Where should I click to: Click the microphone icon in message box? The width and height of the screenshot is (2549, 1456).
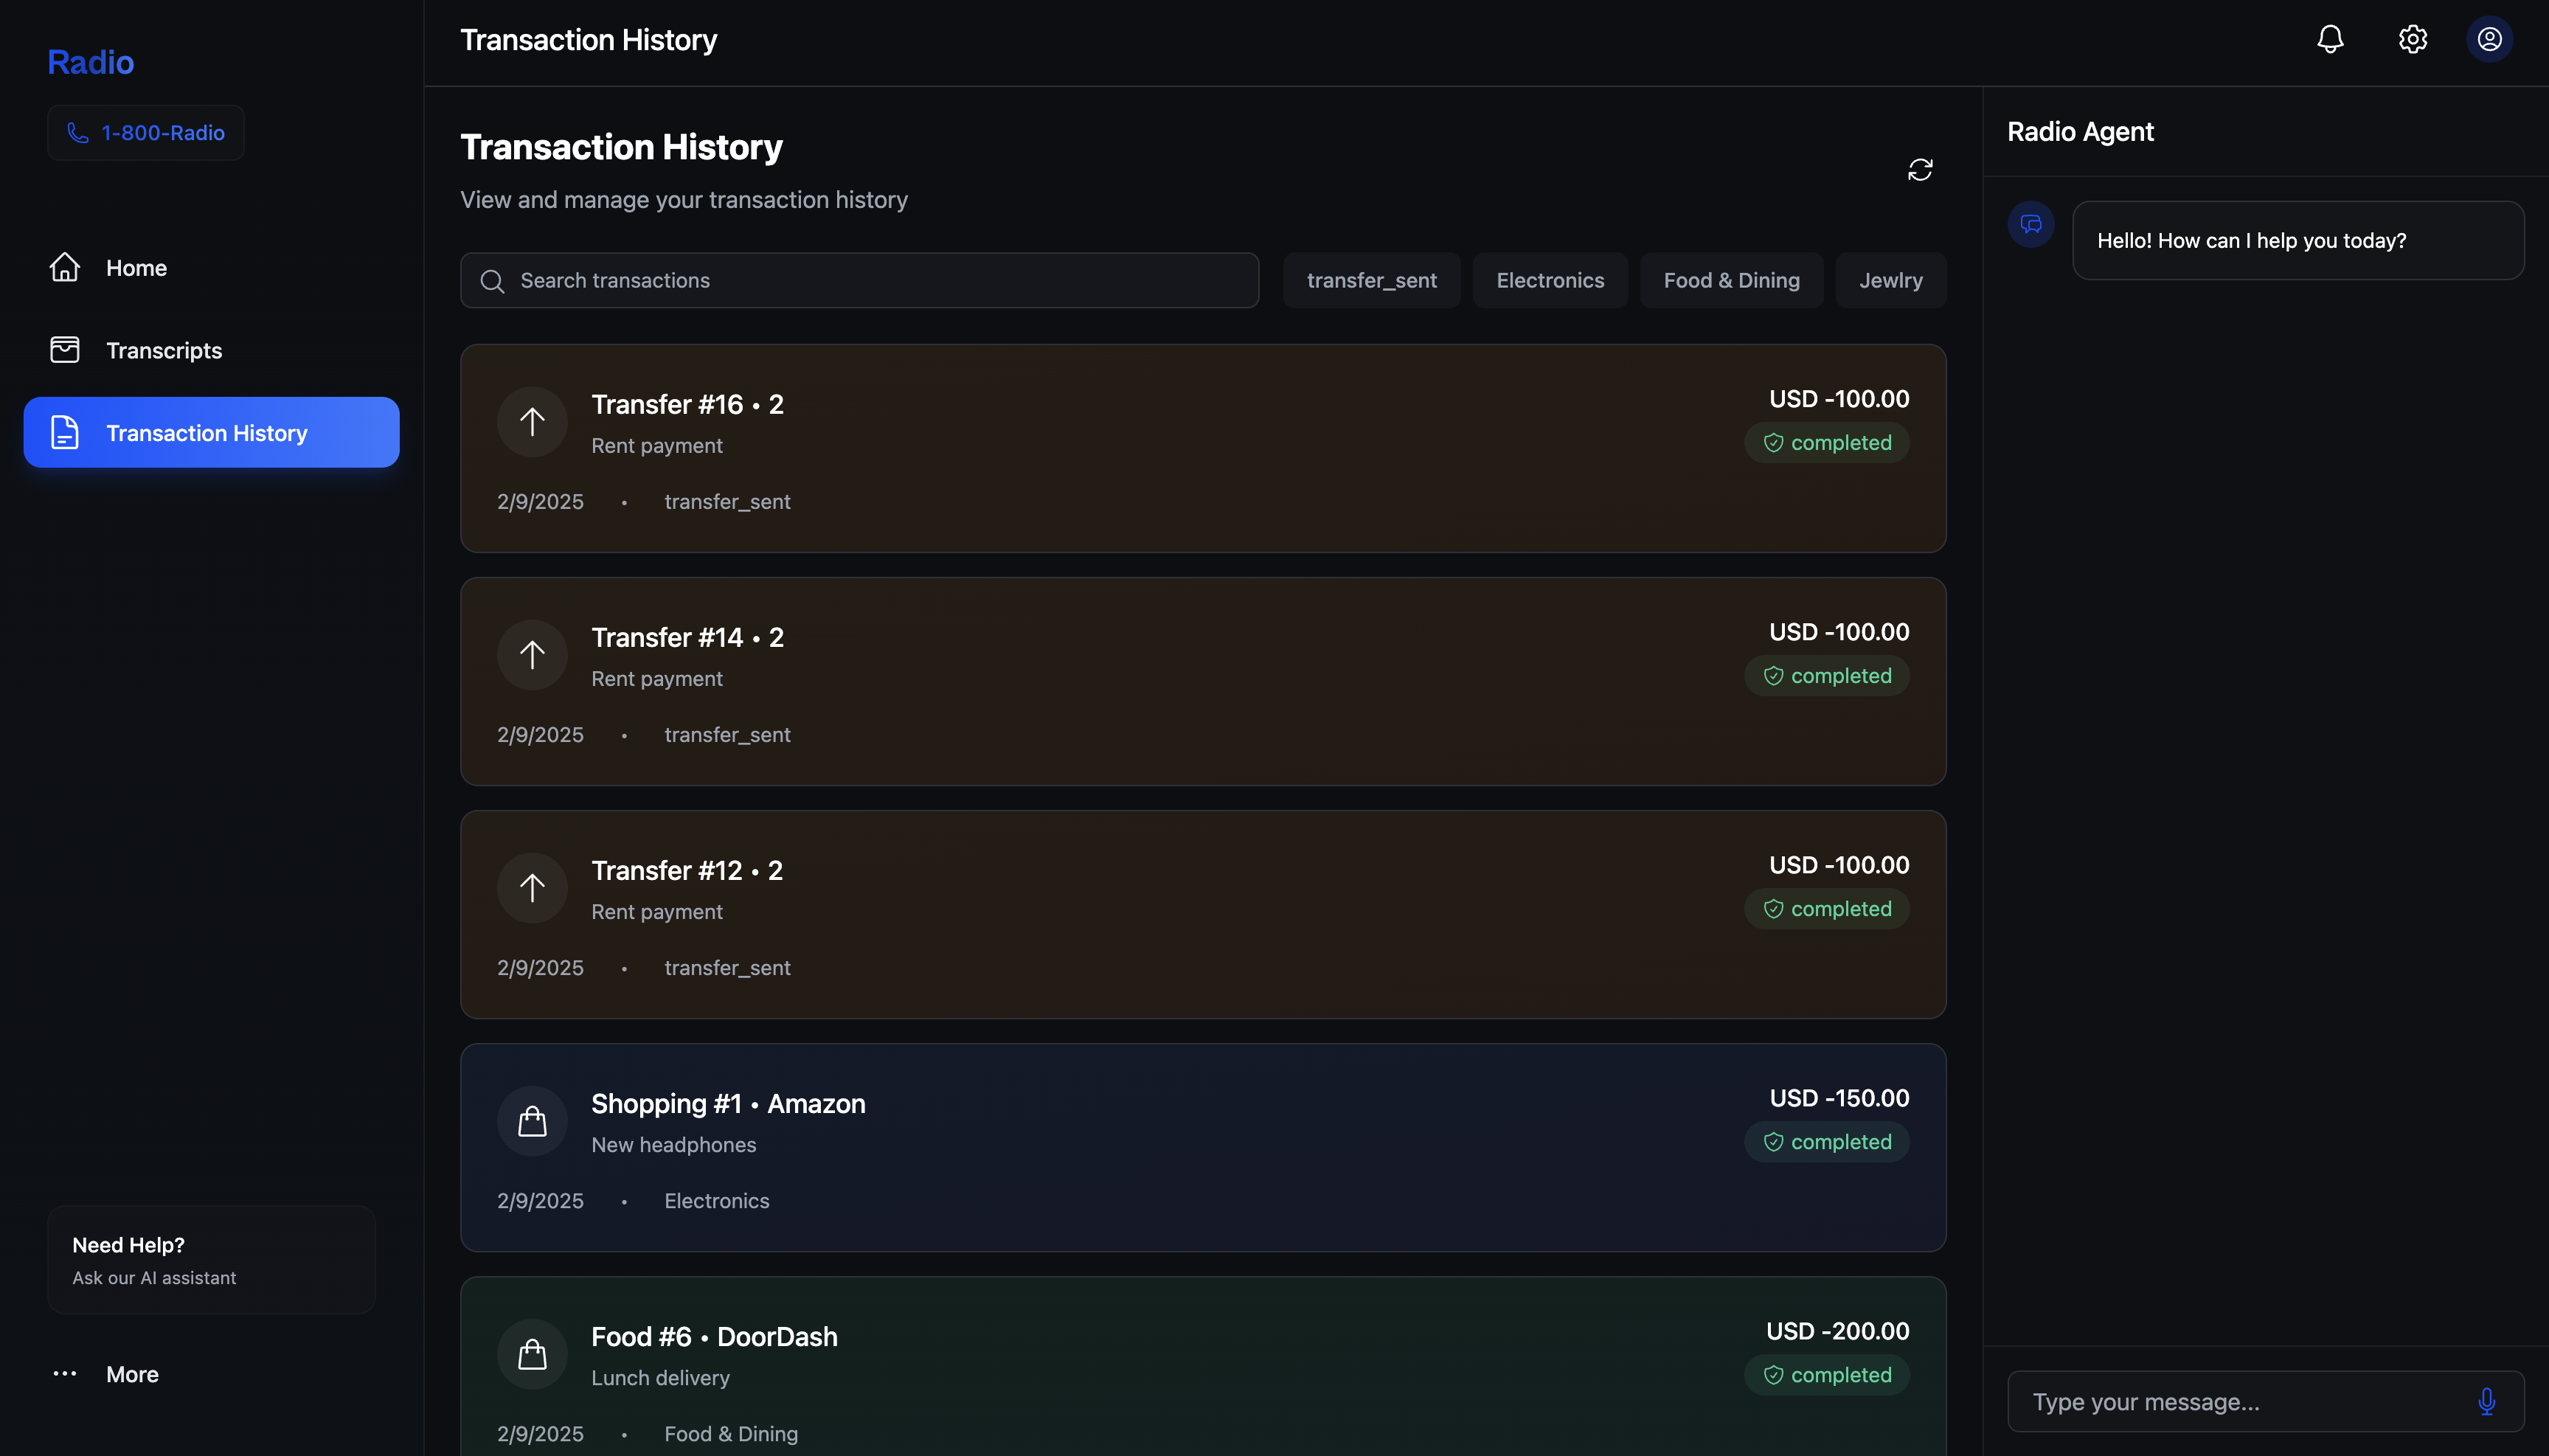2486,1401
